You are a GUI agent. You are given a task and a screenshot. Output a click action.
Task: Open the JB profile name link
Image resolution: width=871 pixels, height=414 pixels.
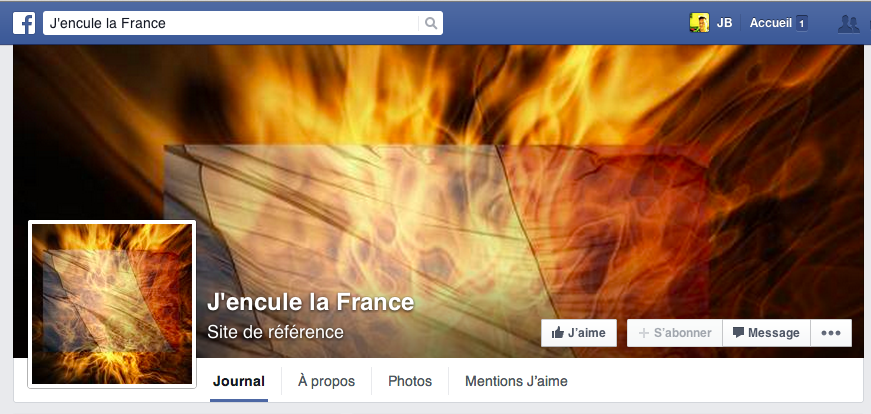click(724, 23)
